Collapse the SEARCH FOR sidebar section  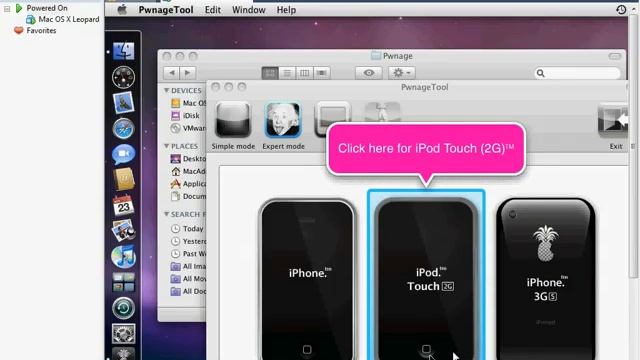click(167, 214)
